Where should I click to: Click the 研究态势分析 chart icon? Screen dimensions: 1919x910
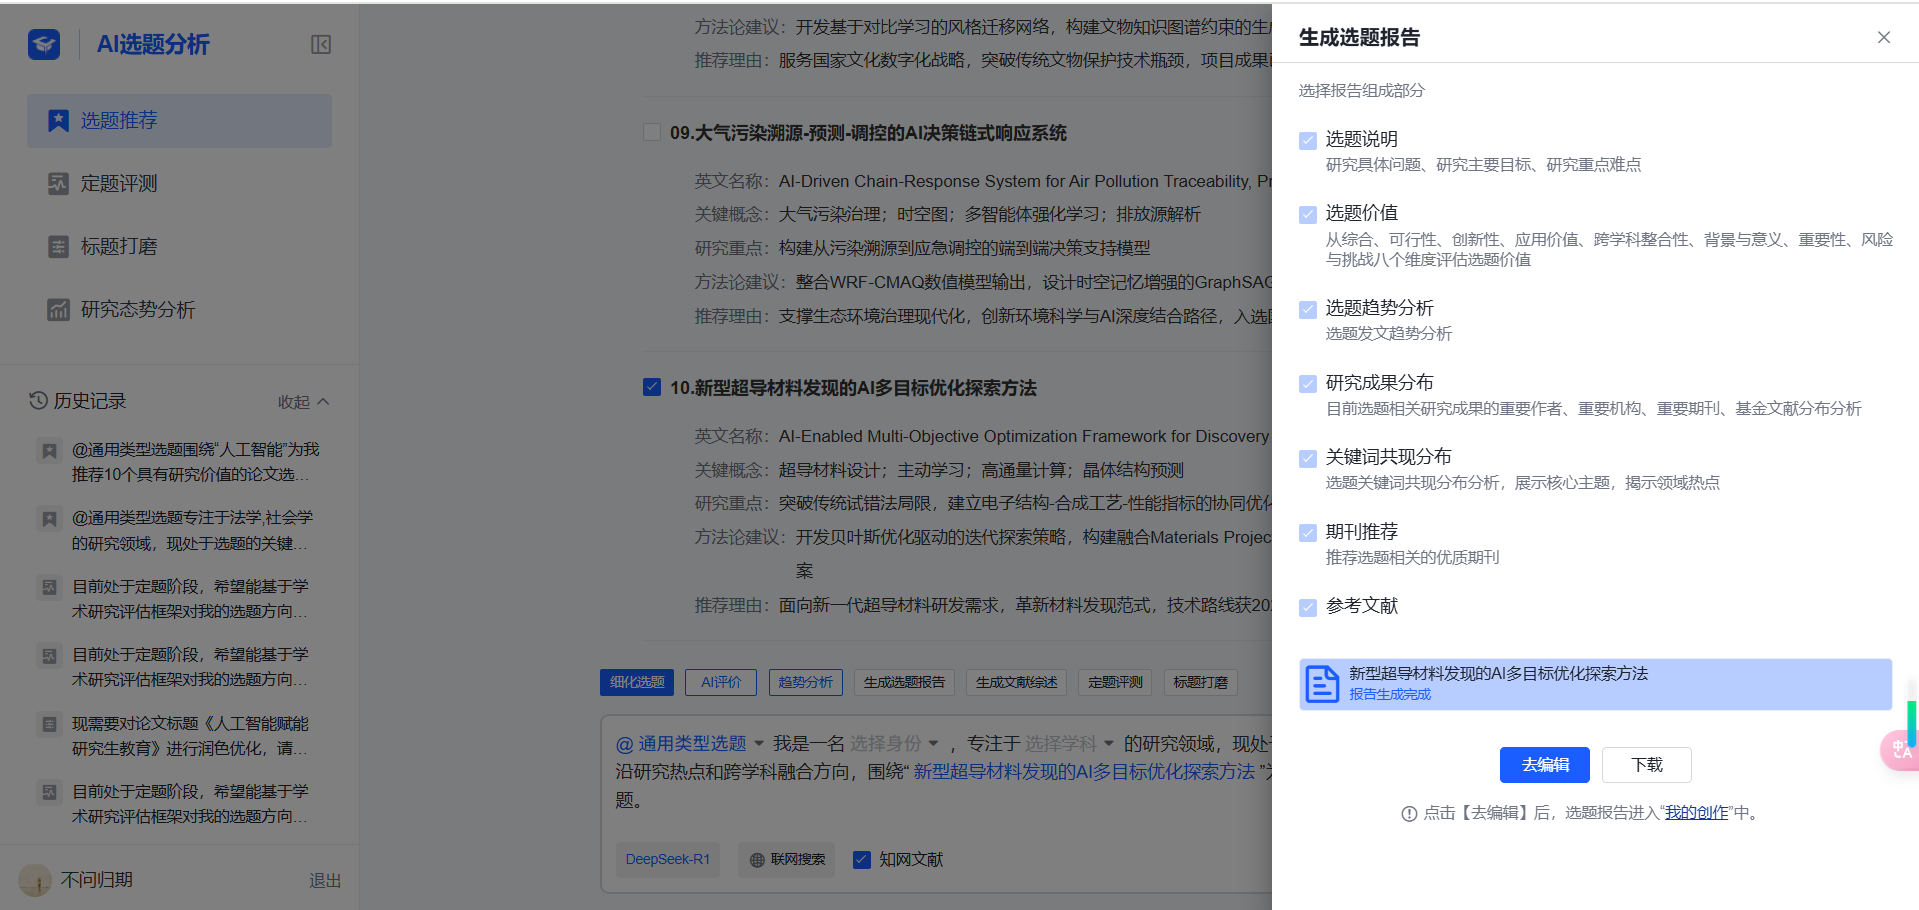tap(58, 310)
